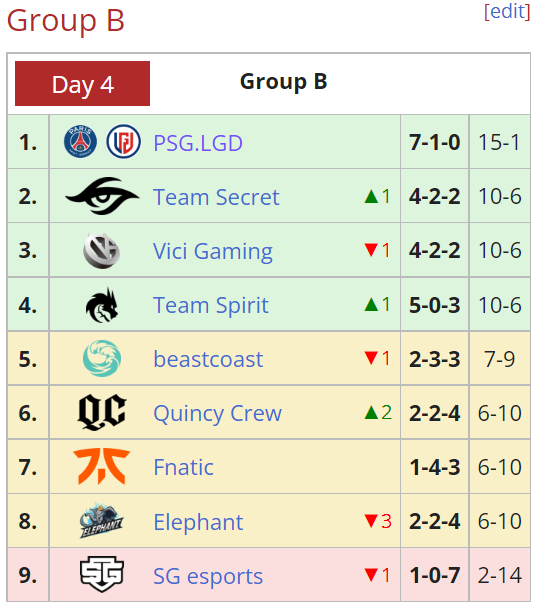Click the PSG (Paris) logo icon
The height and width of the screenshot is (613, 539).
click(x=80, y=142)
